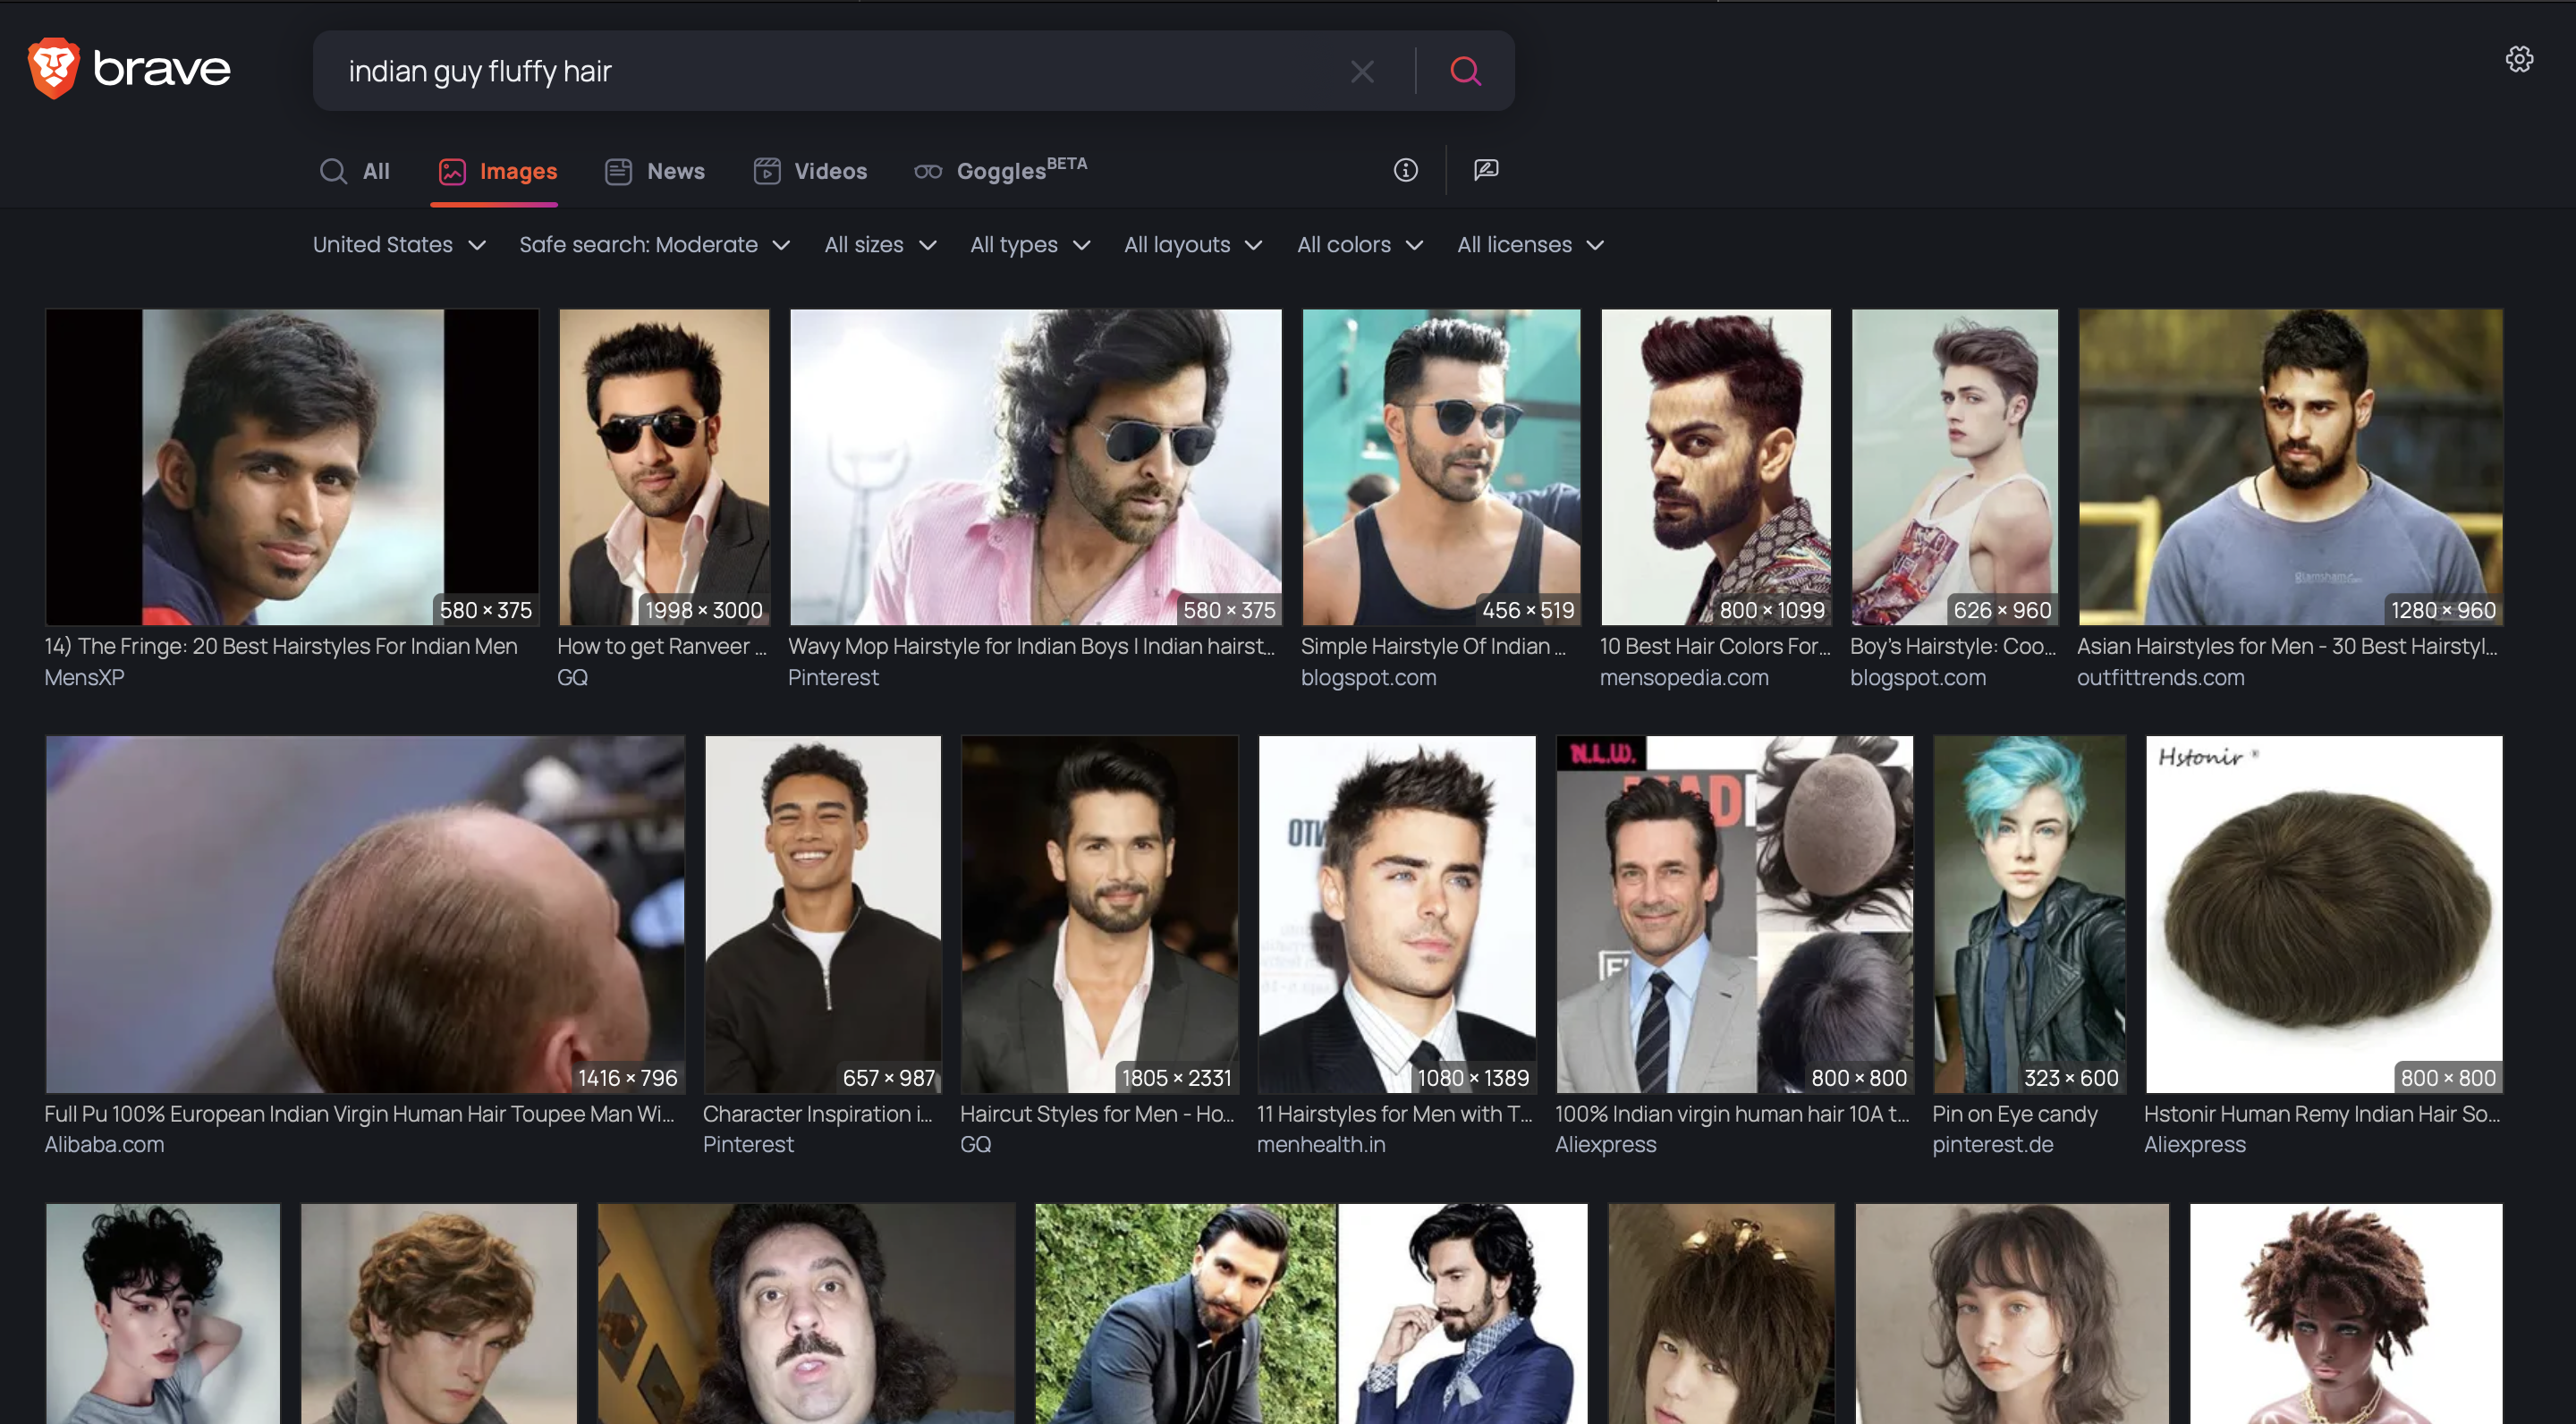Open the Videos tab
Image resolution: width=2576 pixels, height=1424 pixels.
810,171
